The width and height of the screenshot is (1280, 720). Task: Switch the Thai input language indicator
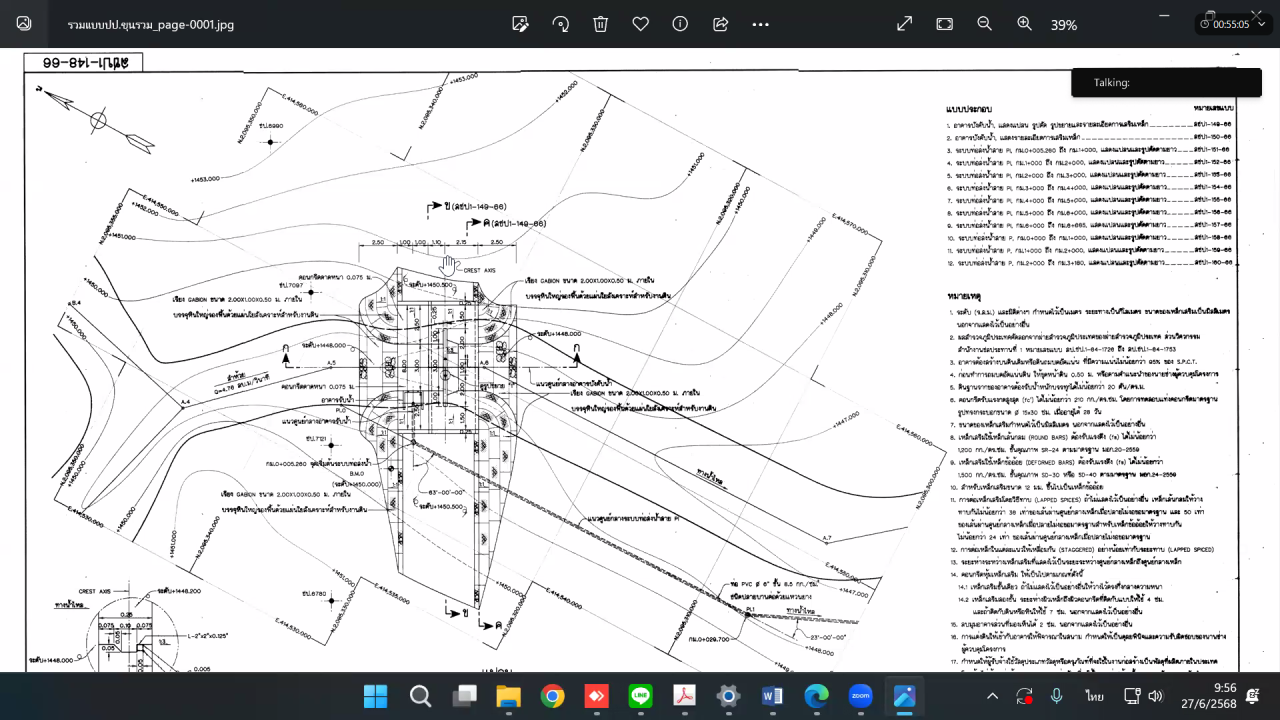(1094, 696)
